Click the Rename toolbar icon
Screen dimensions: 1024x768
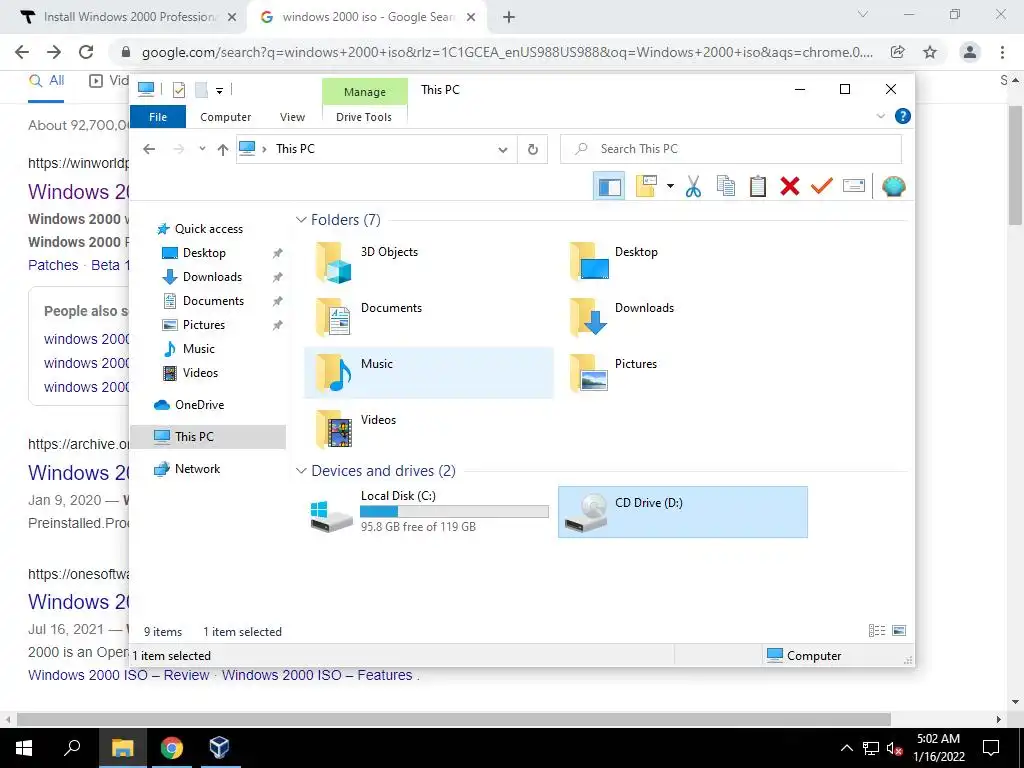(x=854, y=187)
